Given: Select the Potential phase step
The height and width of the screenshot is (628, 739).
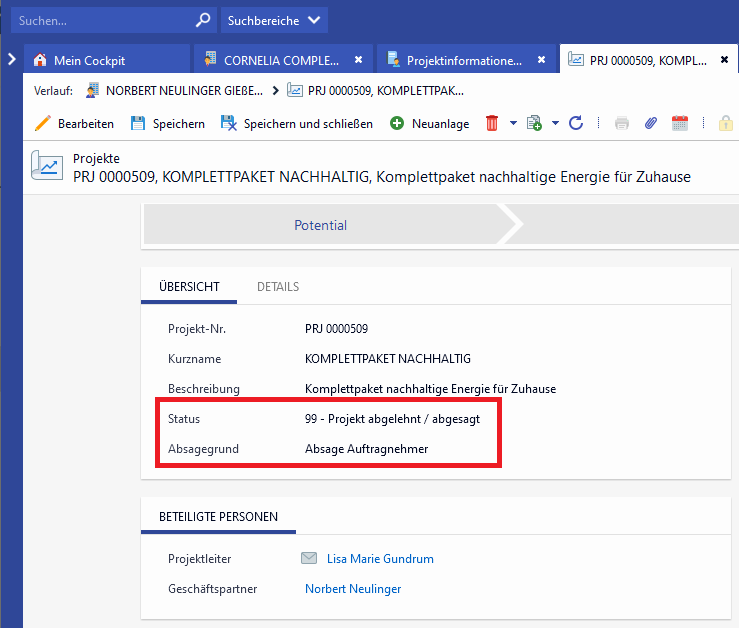Looking at the screenshot, I should click(x=320, y=226).
